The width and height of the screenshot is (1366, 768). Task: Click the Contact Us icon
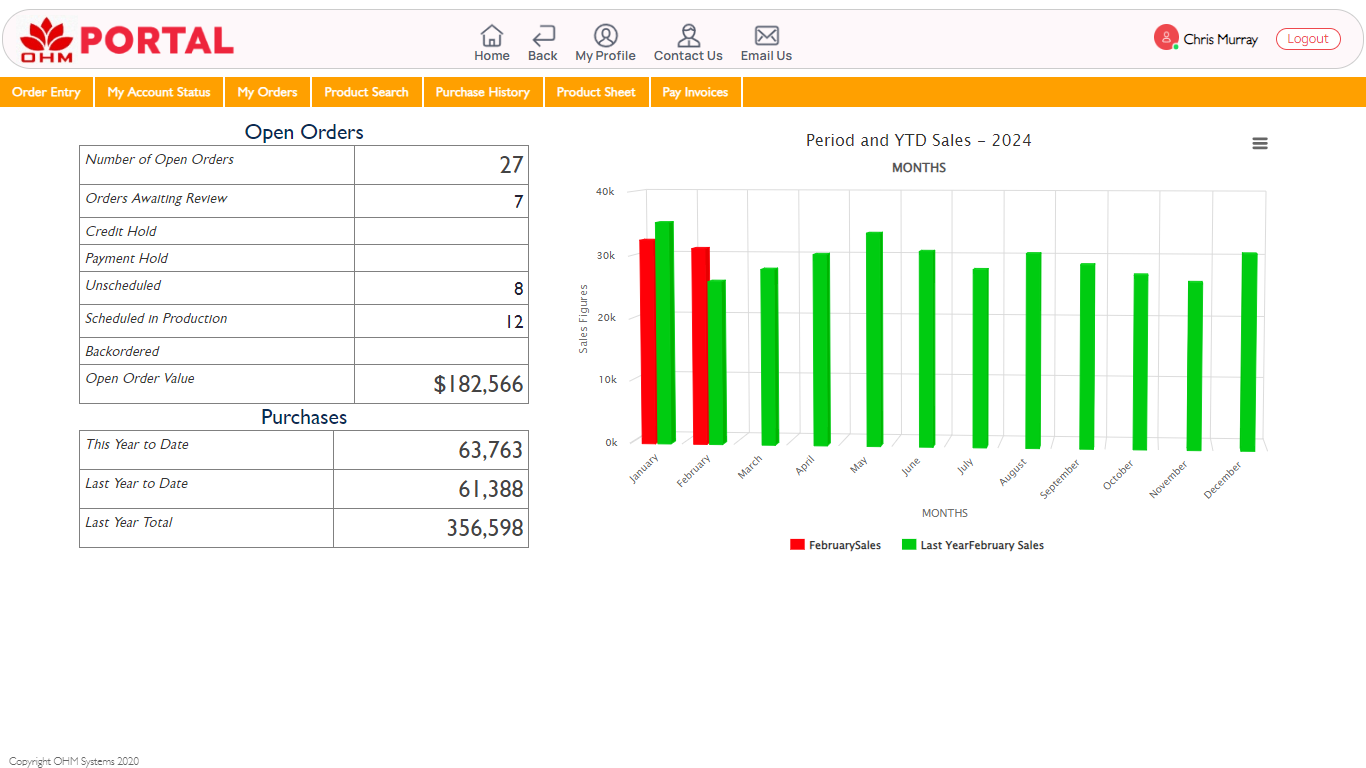click(x=688, y=36)
